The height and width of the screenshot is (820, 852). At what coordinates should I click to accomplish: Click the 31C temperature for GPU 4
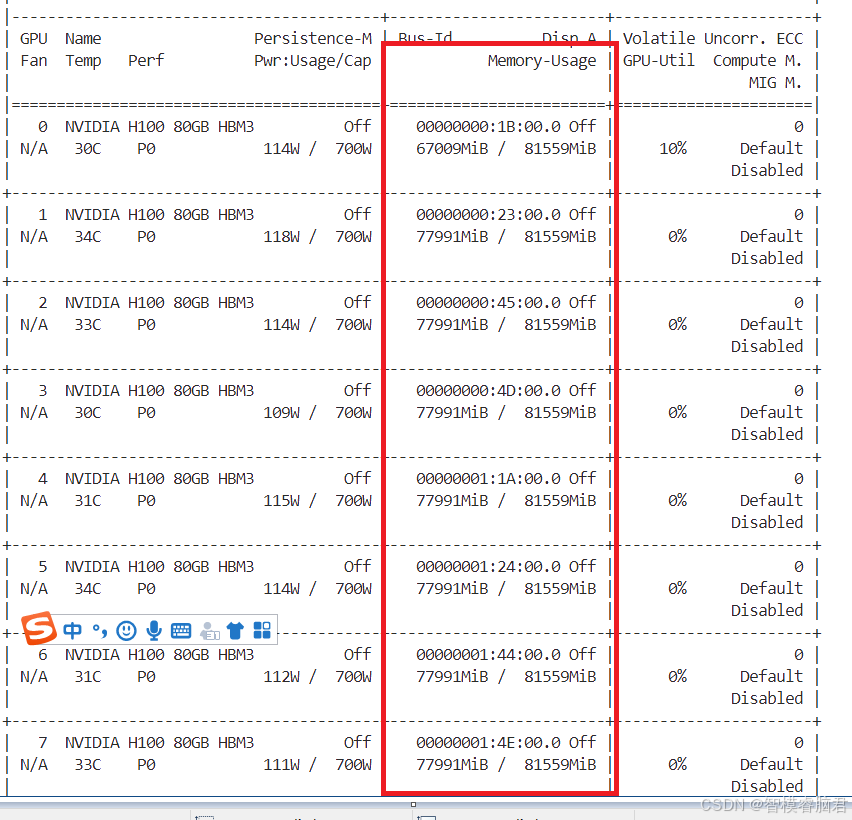click(x=88, y=501)
